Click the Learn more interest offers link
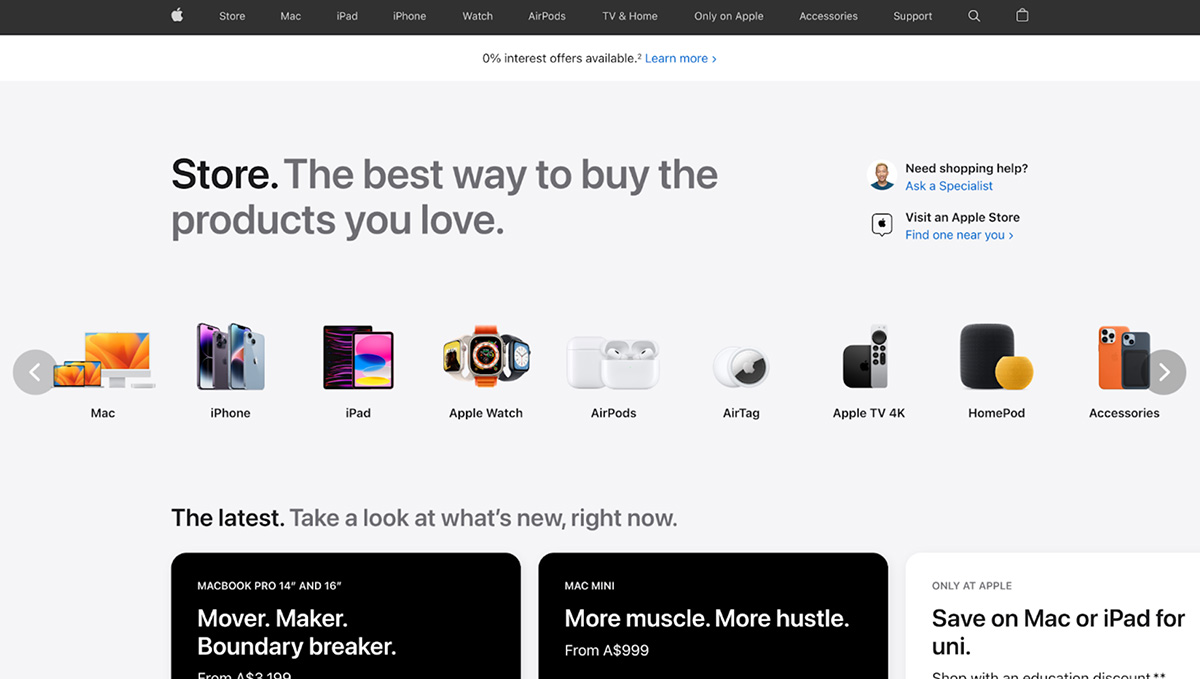Viewport: 1200px width, 679px height. click(x=681, y=59)
